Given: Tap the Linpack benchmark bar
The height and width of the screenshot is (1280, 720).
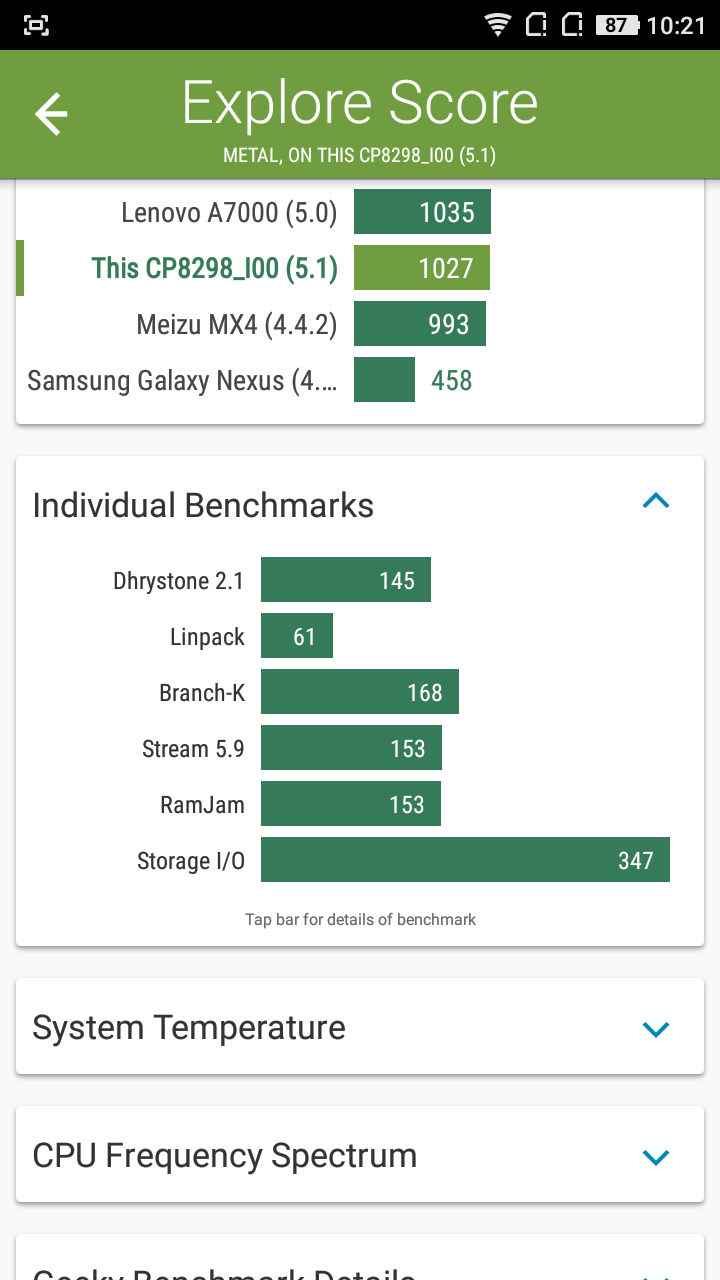Looking at the screenshot, I should pos(296,637).
